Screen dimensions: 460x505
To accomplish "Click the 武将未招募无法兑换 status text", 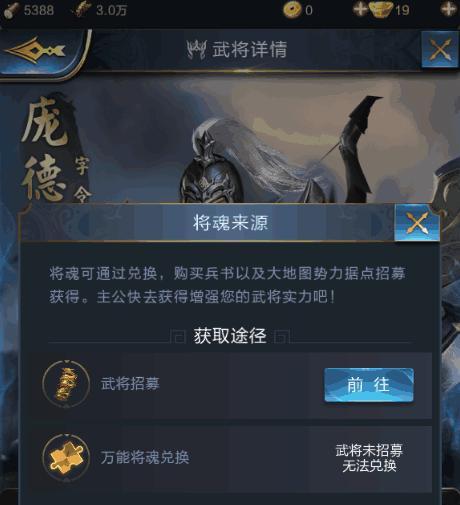I will click(369, 458).
